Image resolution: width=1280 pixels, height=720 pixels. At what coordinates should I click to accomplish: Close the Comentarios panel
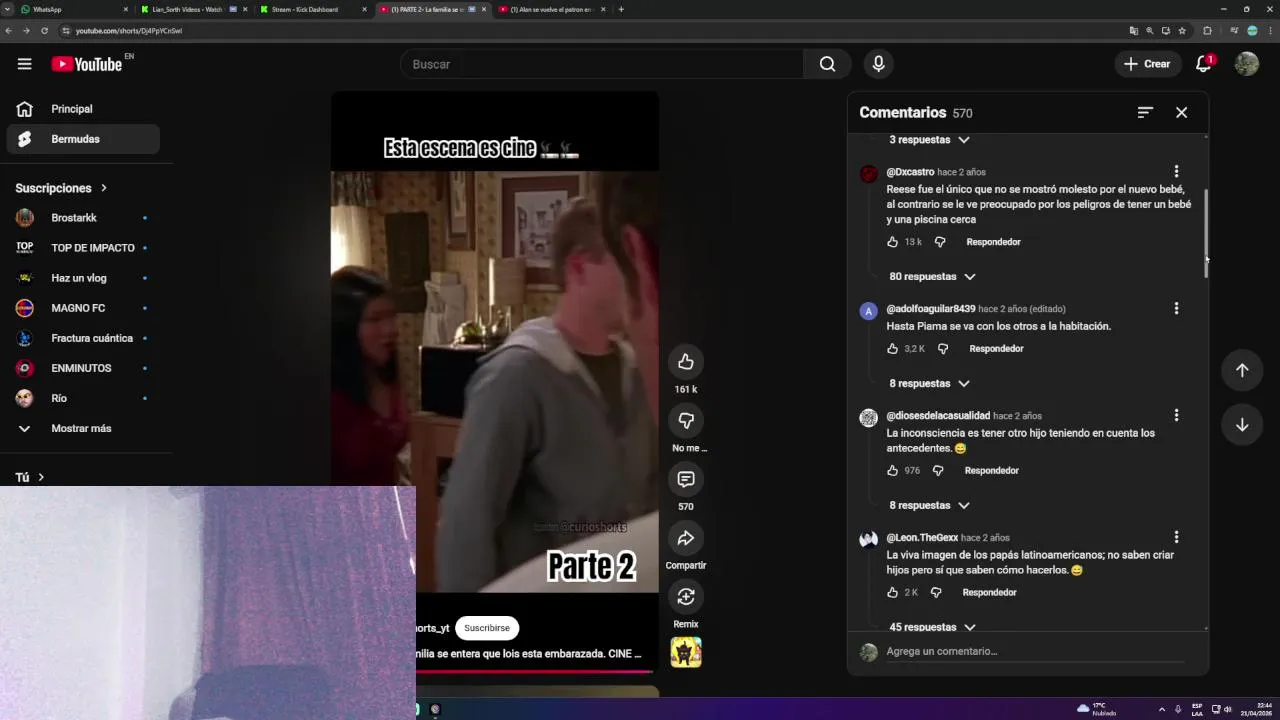1181,113
